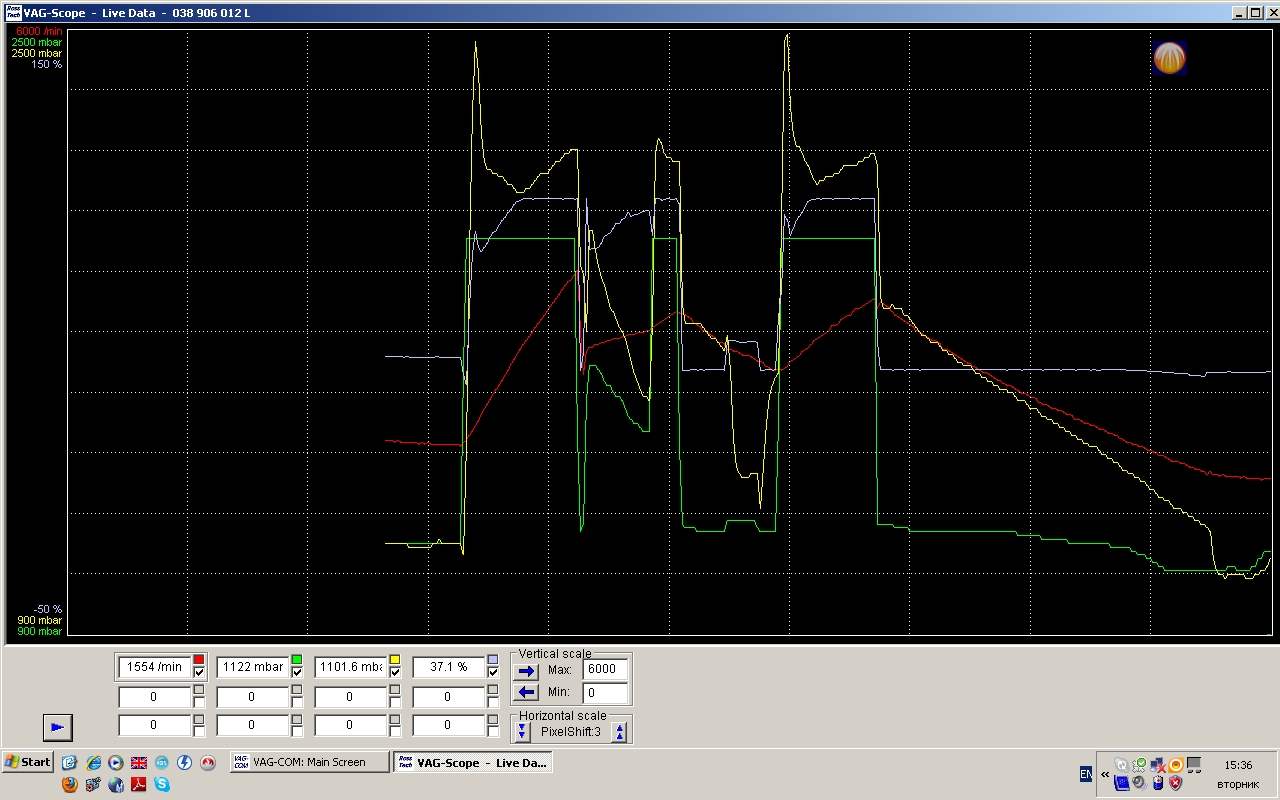Image resolution: width=1280 pixels, height=800 pixels.
Task: Expand hidden tray icons with the chevron
Action: pyautogui.click(x=1105, y=774)
